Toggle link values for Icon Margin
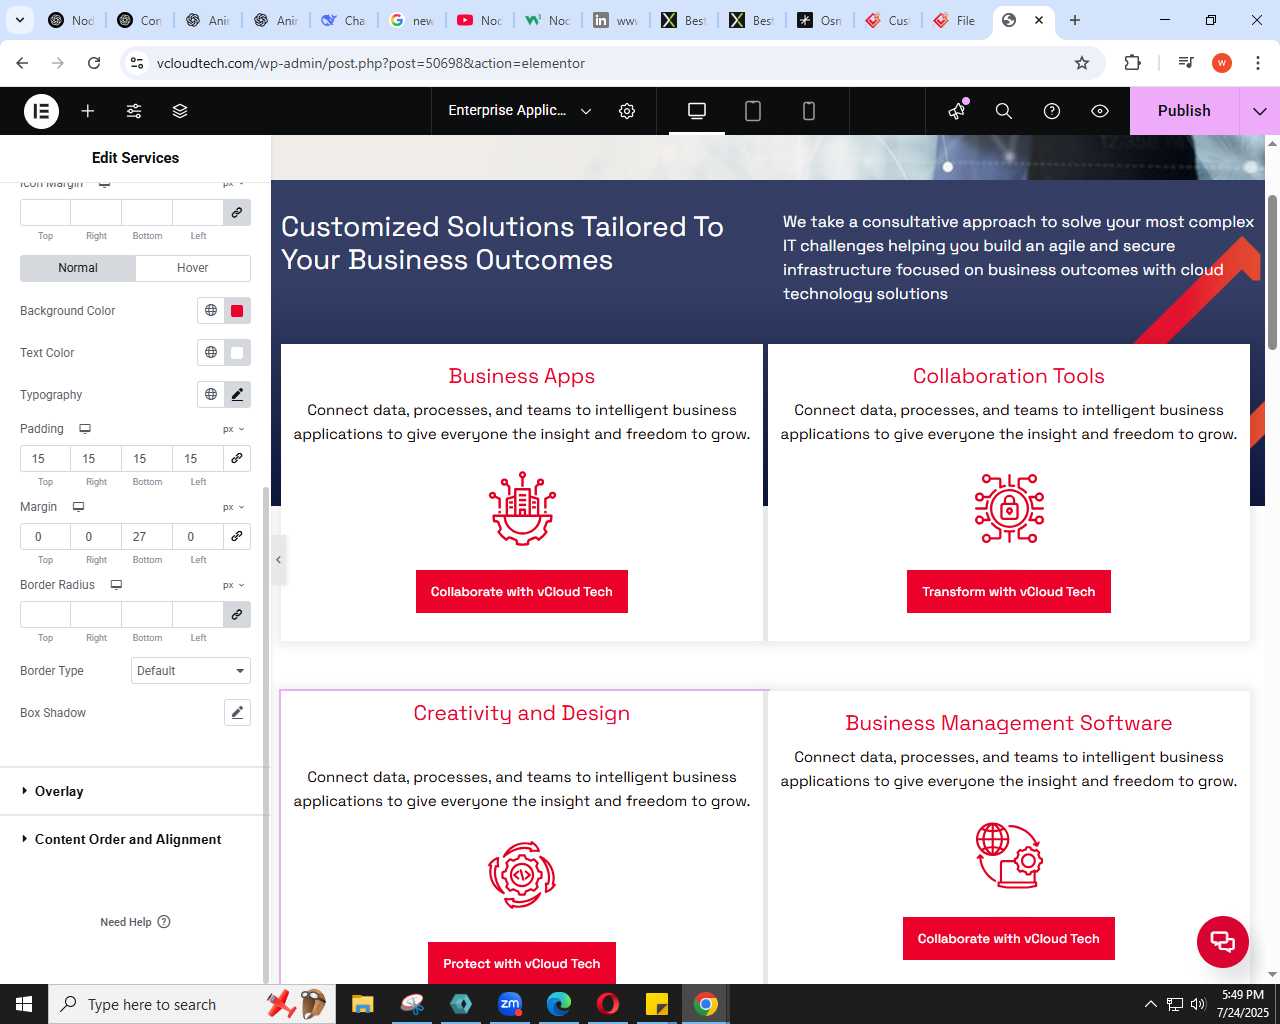This screenshot has height=1024, width=1280. [237, 212]
